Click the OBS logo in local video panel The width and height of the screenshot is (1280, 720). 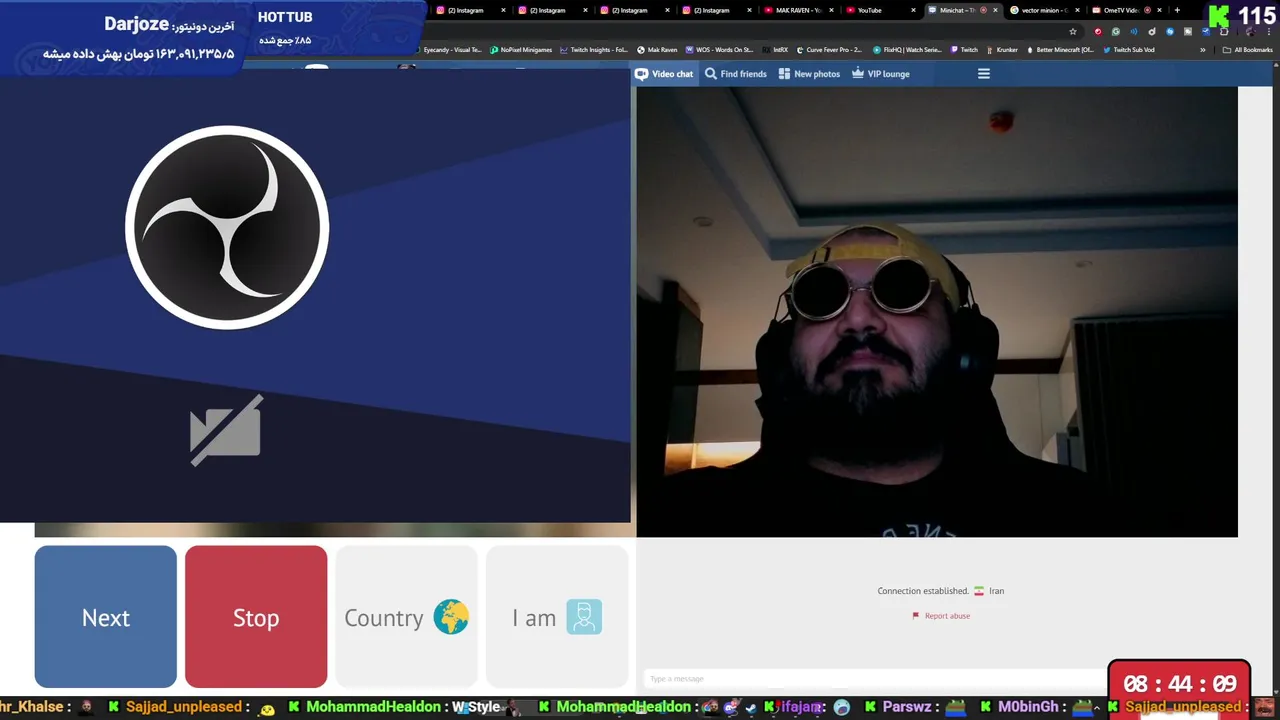(227, 227)
